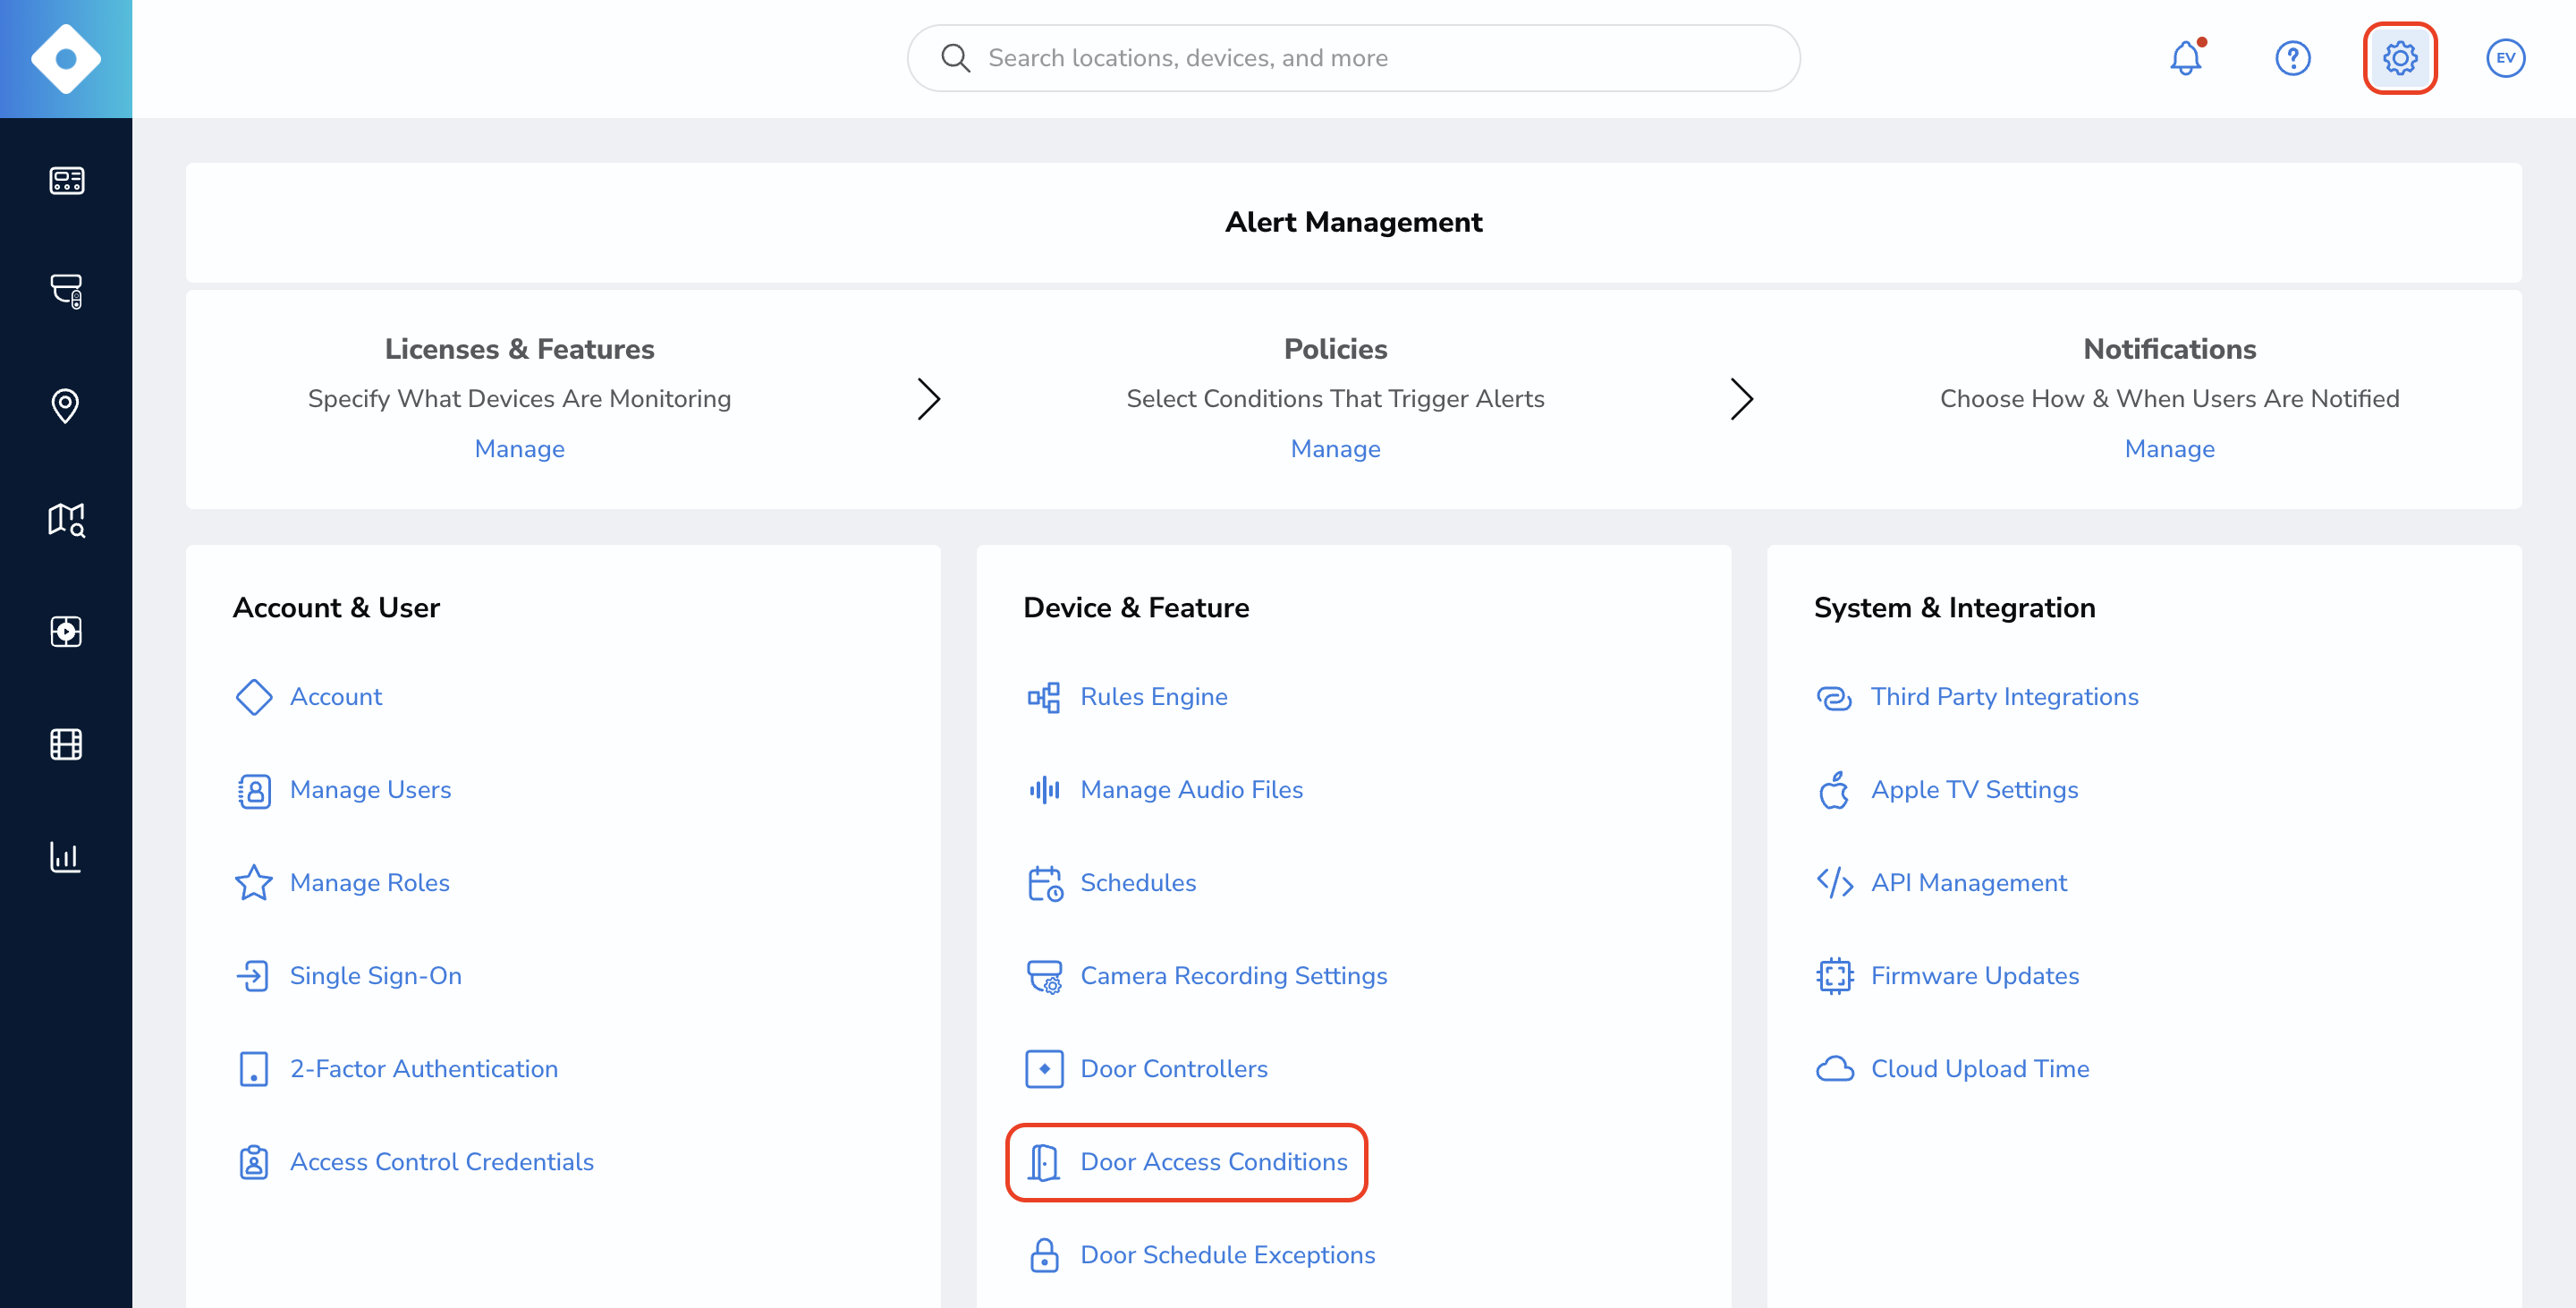
Task: Open API Management
Action: (1968, 883)
